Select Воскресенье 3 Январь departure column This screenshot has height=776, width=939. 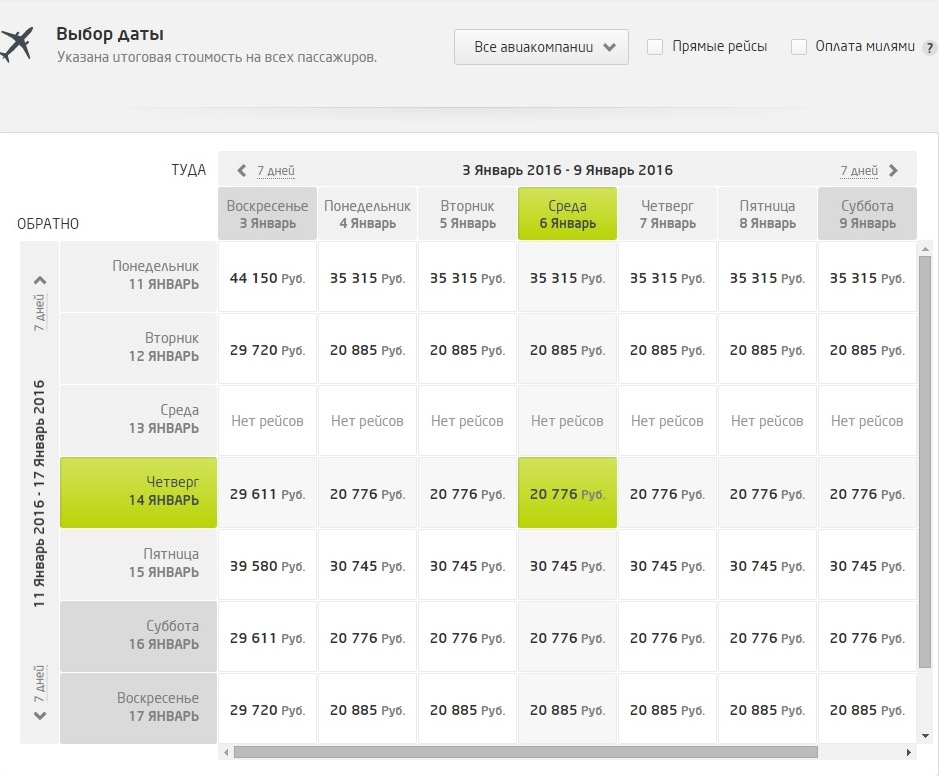coord(267,214)
